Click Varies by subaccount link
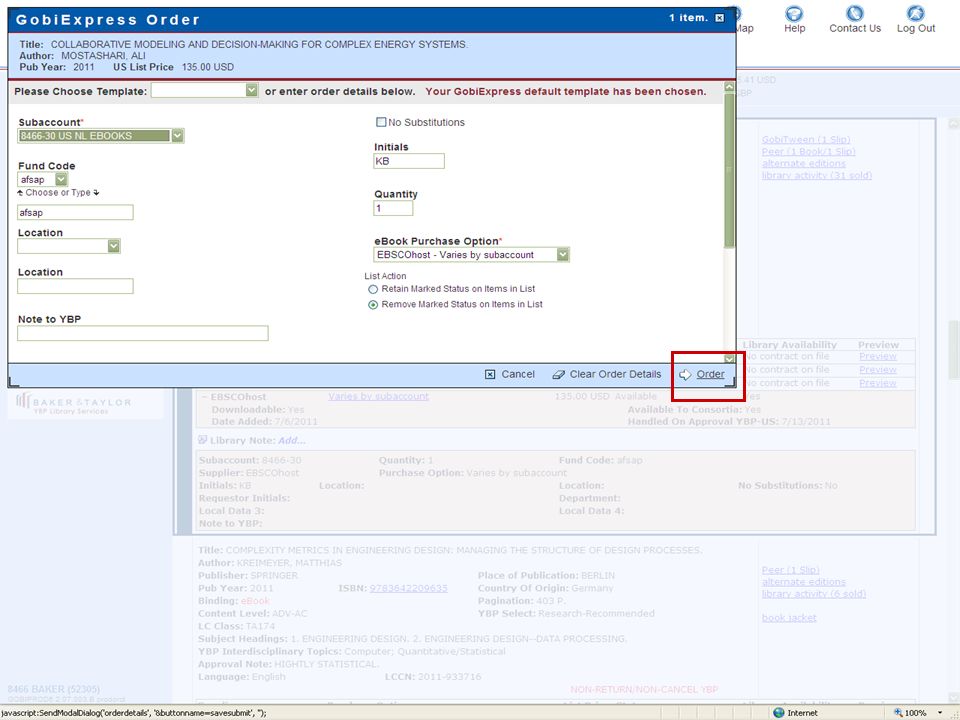The height and width of the screenshot is (720, 960). coord(378,396)
